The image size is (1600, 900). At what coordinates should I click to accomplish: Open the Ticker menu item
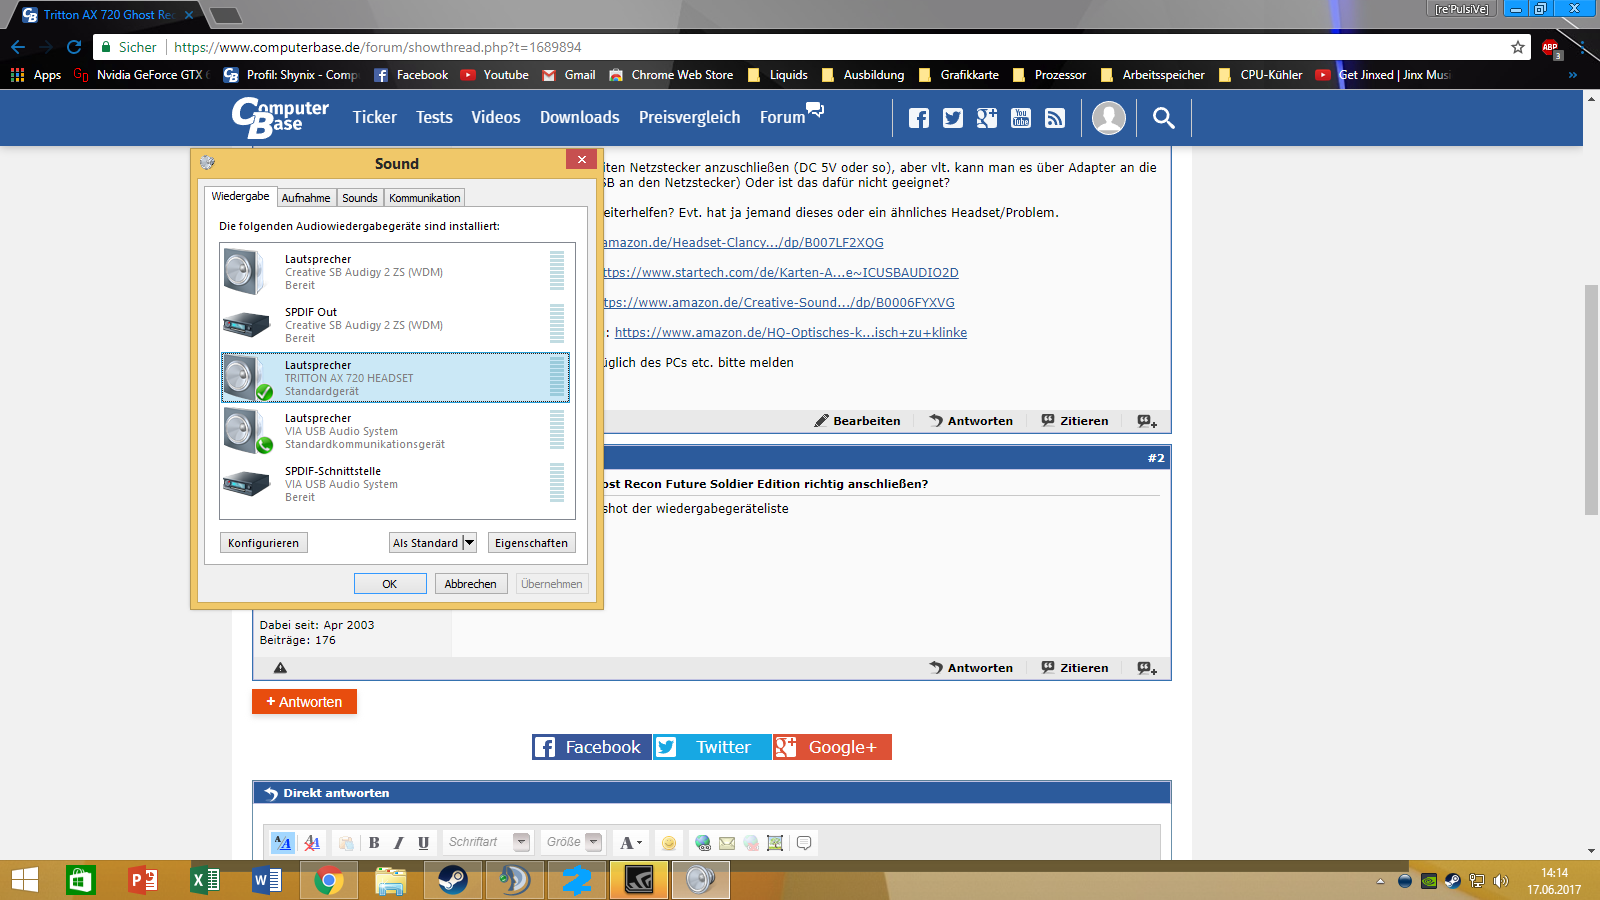(x=375, y=117)
